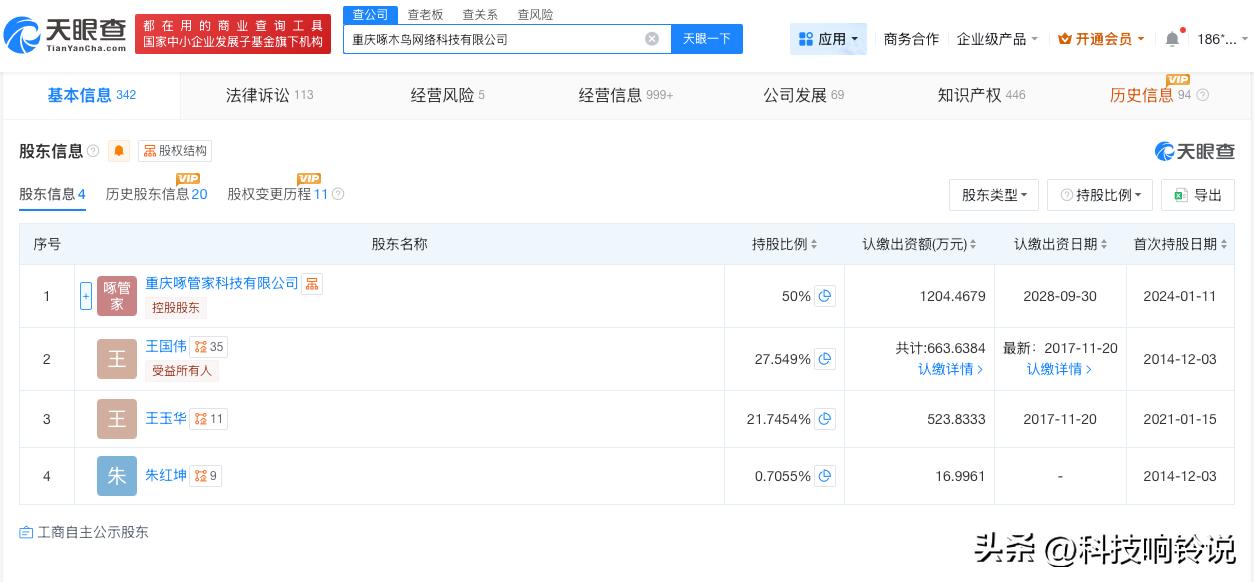Click help icon beside 历史信息 94 tab
This screenshot has height=582, width=1254.
click(x=1202, y=95)
